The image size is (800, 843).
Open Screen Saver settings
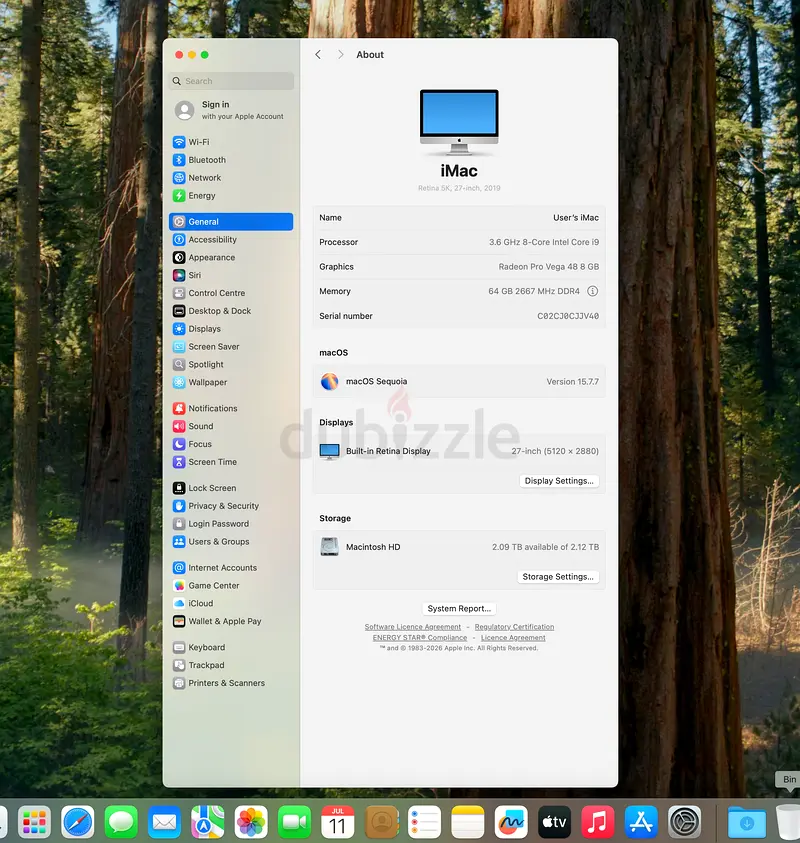coord(231,347)
